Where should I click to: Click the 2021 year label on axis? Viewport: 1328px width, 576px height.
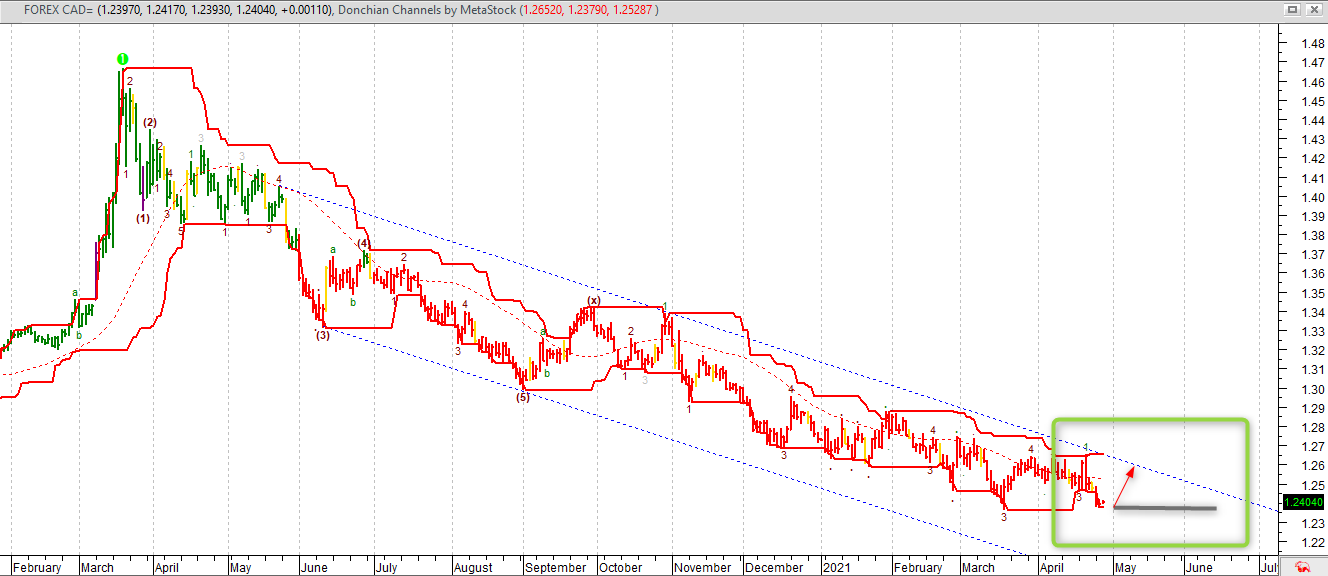click(x=836, y=567)
